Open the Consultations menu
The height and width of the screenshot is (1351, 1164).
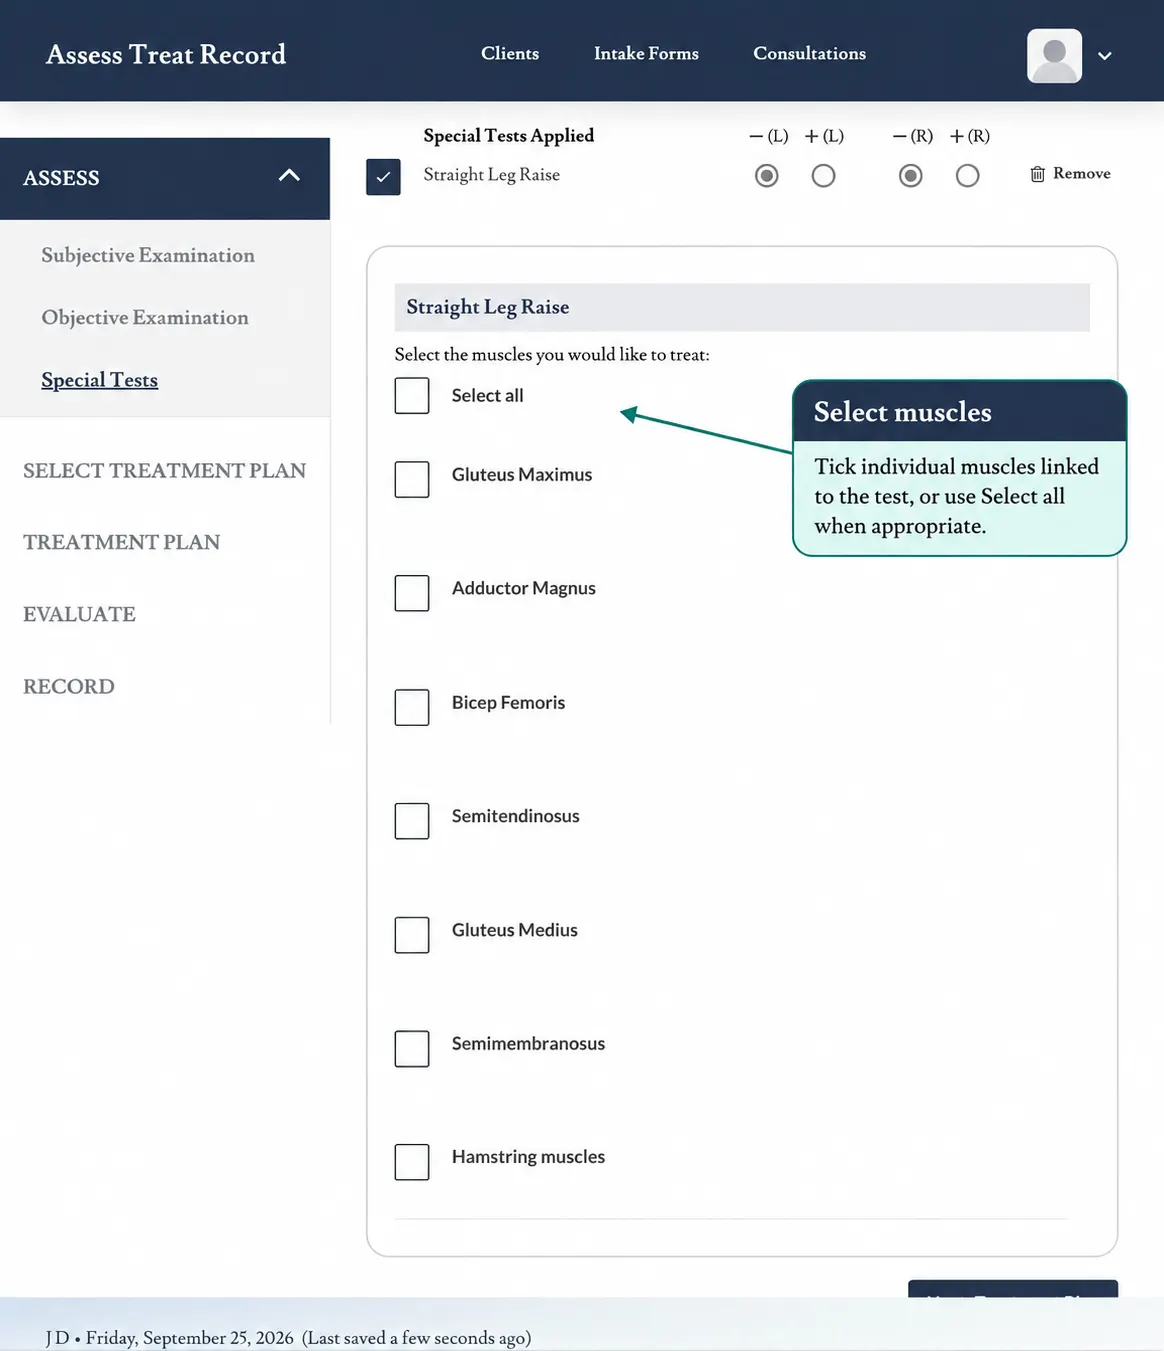pyautogui.click(x=810, y=53)
